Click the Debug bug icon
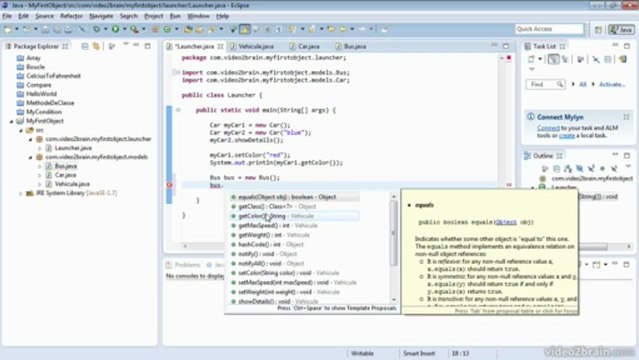Viewport: 639px width, 360px height. (x=97, y=29)
